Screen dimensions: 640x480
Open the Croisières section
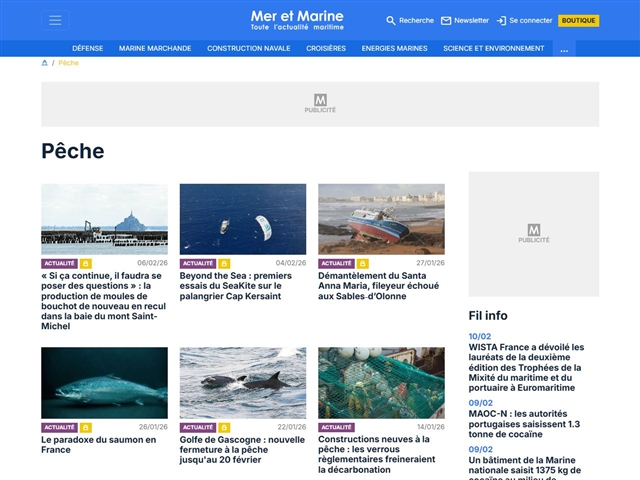pyautogui.click(x=326, y=48)
